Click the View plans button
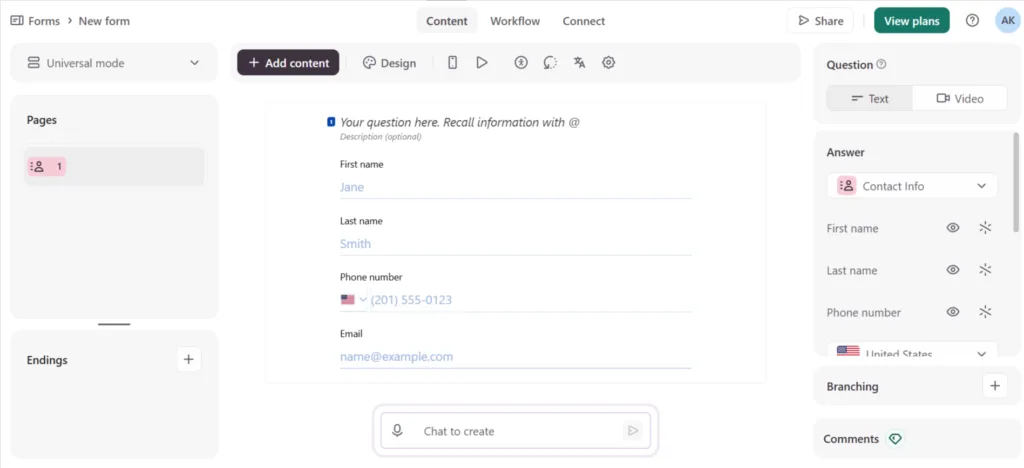This screenshot has height=468, width=1024. (912, 21)
